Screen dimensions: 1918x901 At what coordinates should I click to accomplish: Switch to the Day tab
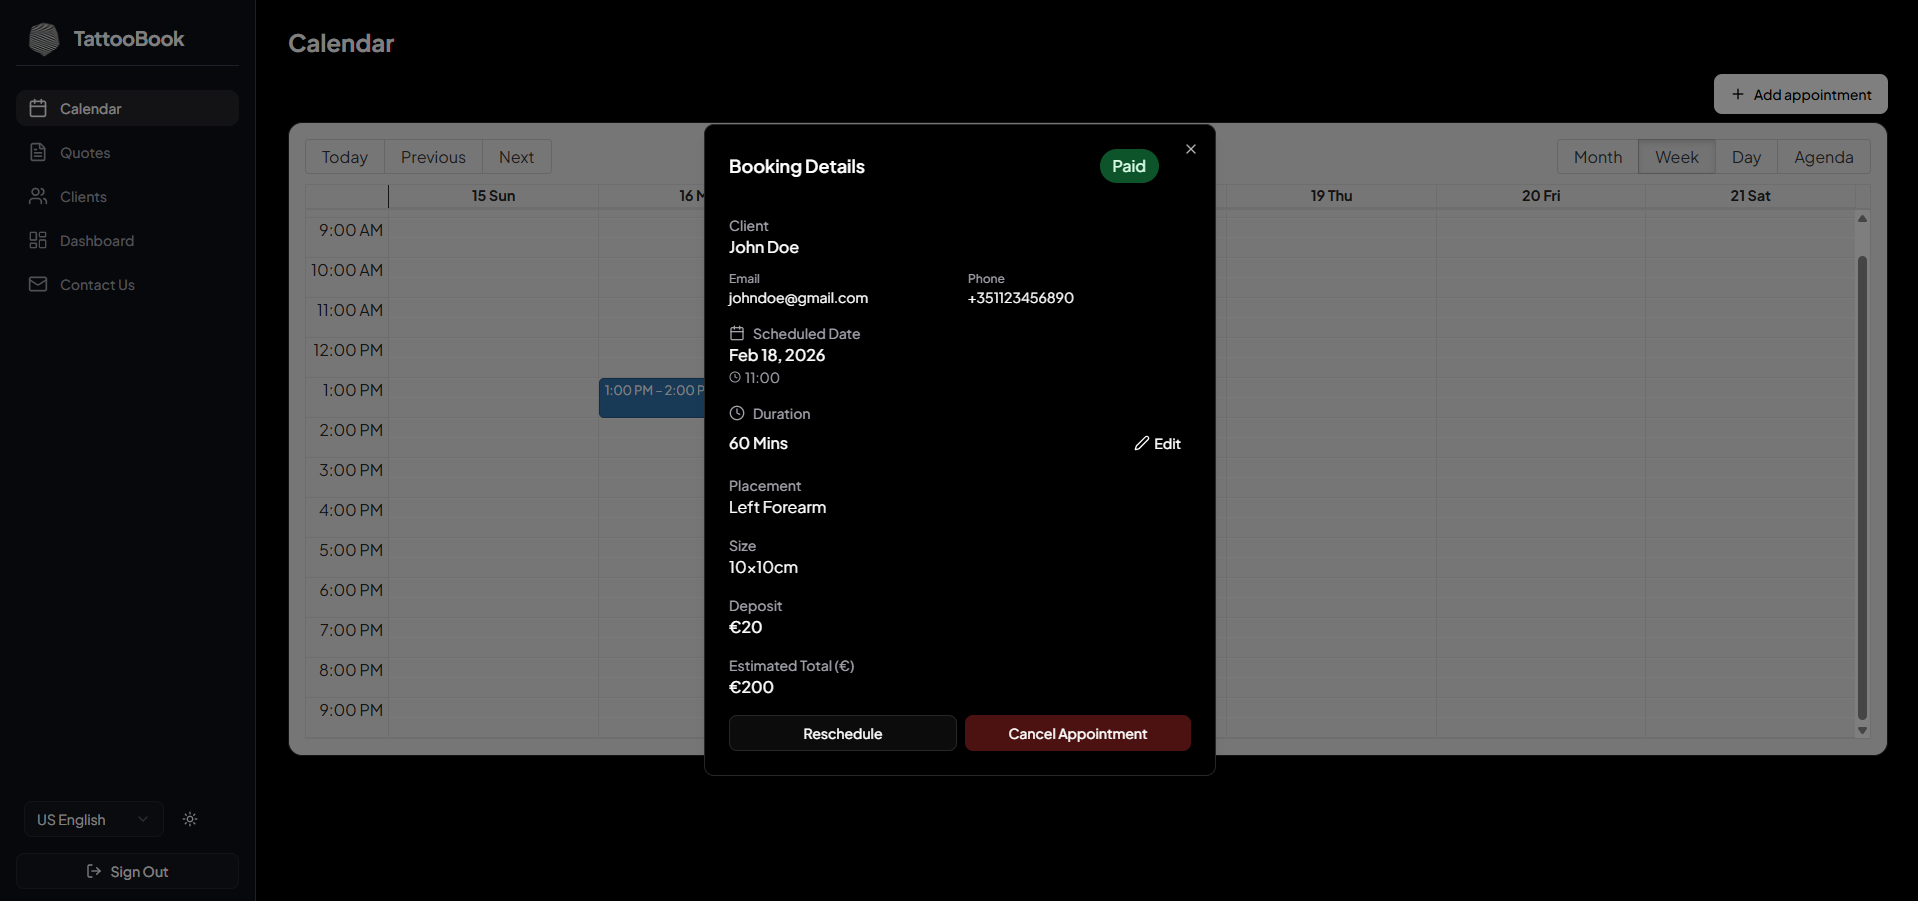(1747, 156)
